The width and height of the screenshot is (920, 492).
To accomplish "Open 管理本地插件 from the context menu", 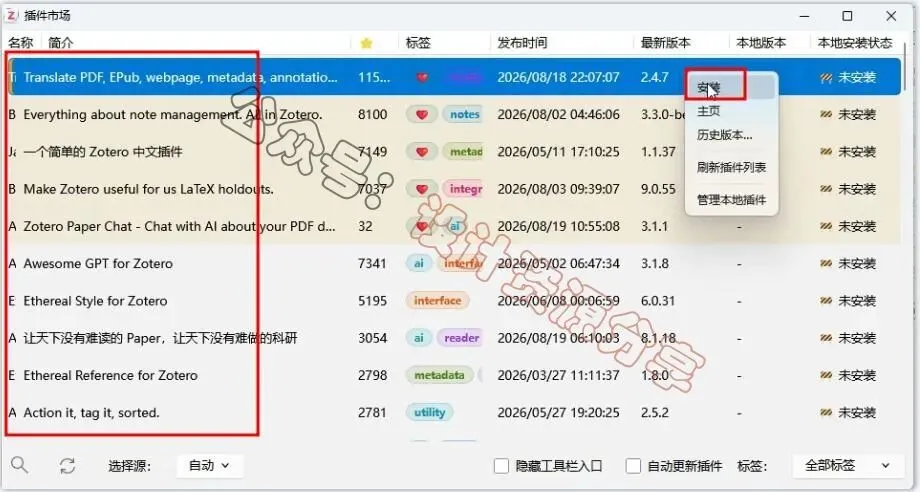I will [x=731, y=200].
